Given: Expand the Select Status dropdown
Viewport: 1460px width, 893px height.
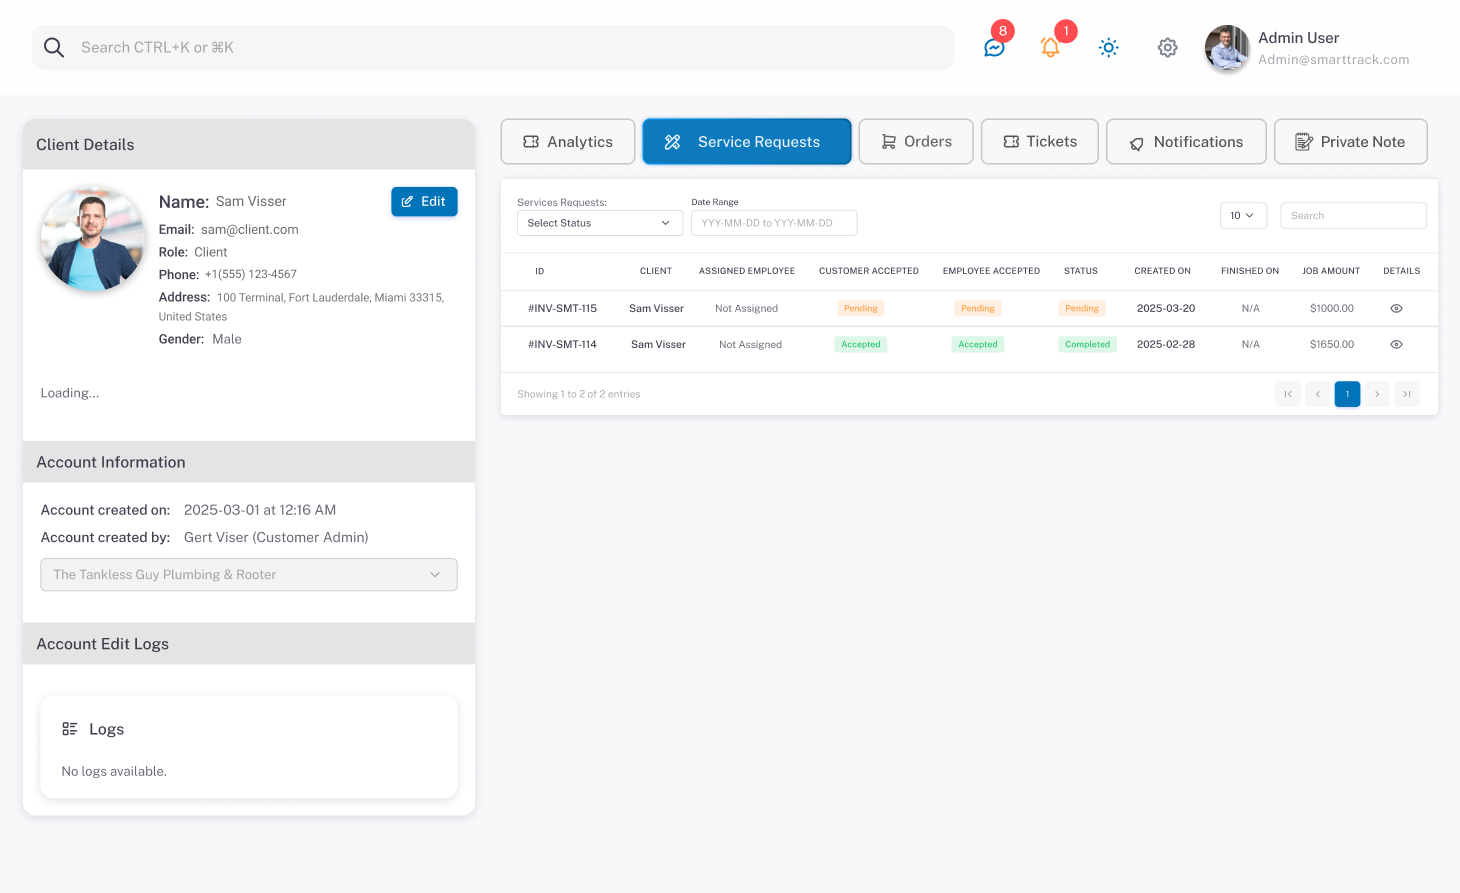Looking at the screenshot, I should tap(598, 223).
